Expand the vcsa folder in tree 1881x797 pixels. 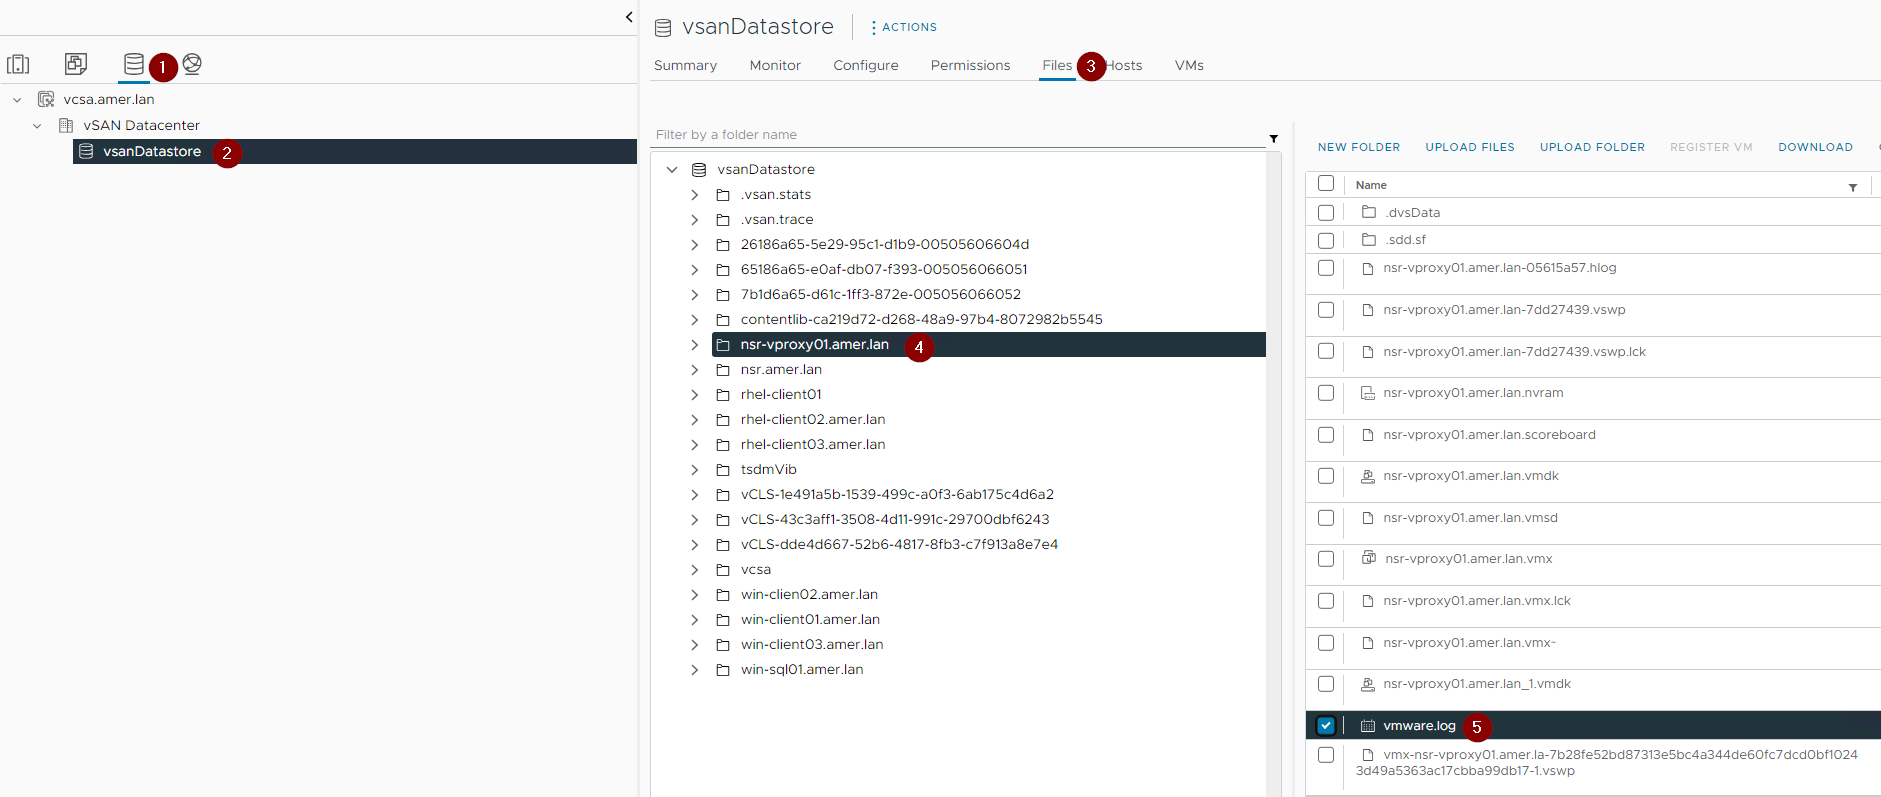tap(694, 570)
